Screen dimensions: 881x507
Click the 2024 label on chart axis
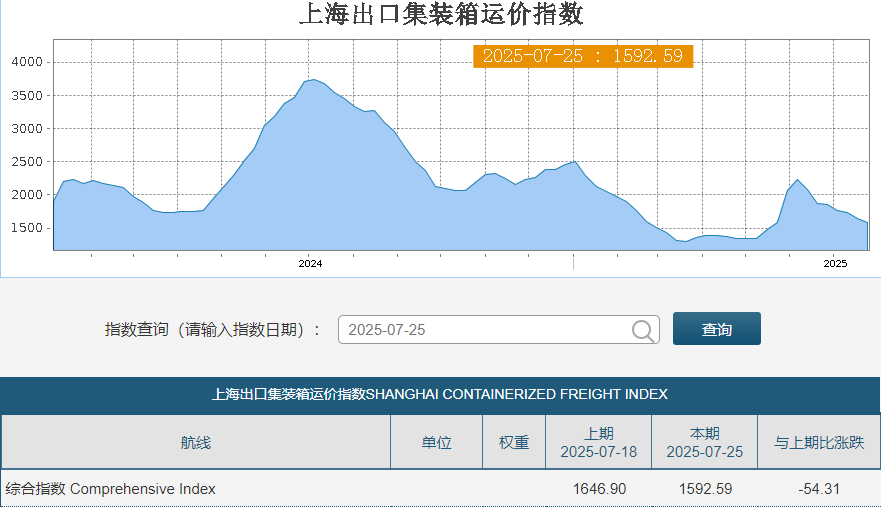310,264
